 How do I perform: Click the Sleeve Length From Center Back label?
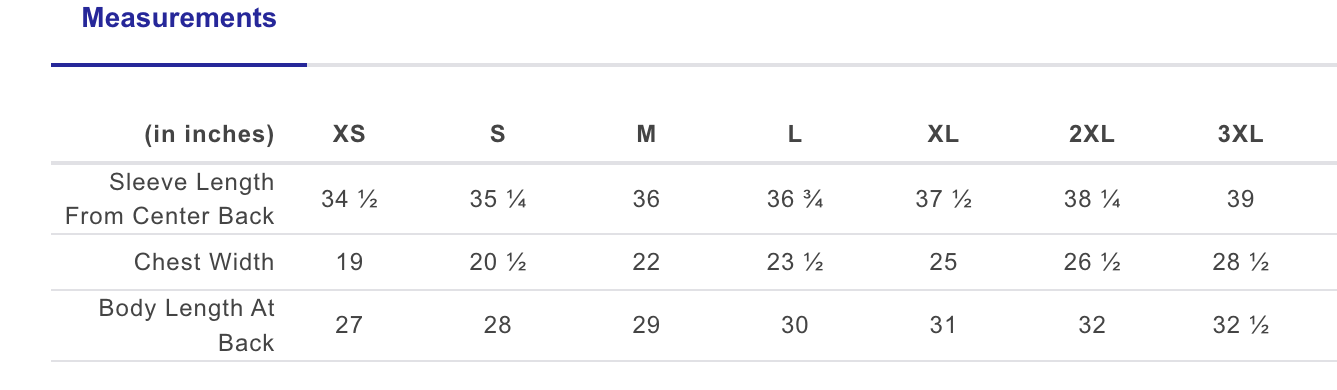(x=170, y=199)
